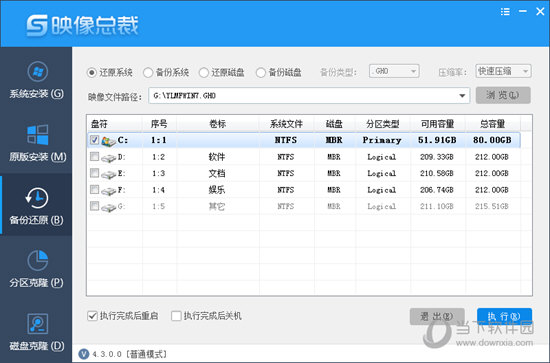Click the image path field G:\YLMFWIN7.GHO
Screen dimensions: 550x363
[x=309, y=96]
